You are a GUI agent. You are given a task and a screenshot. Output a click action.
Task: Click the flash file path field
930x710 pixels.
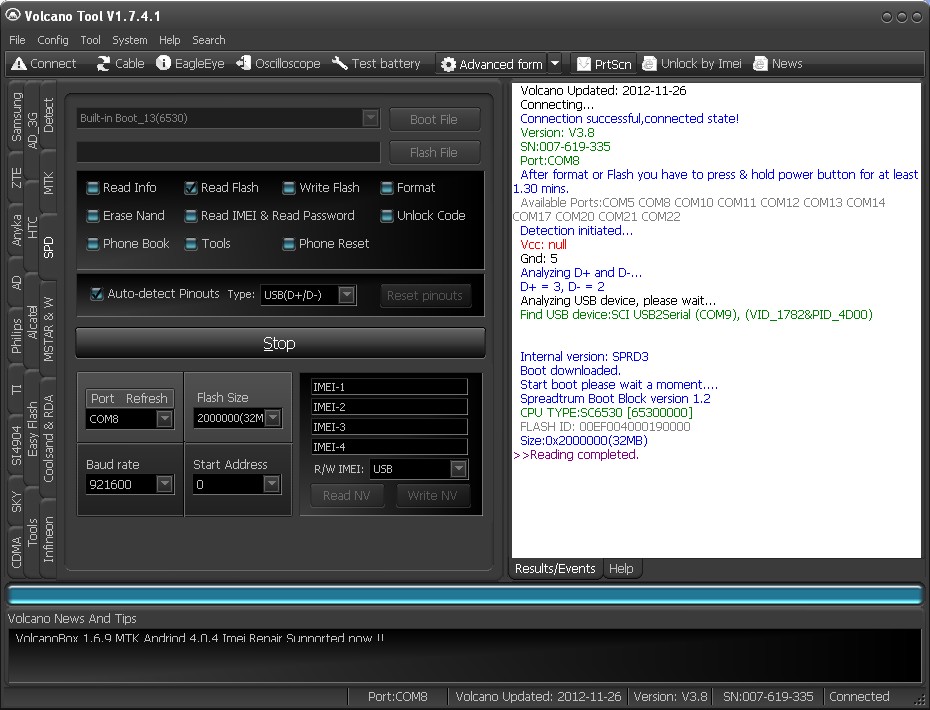coord(228,152)
